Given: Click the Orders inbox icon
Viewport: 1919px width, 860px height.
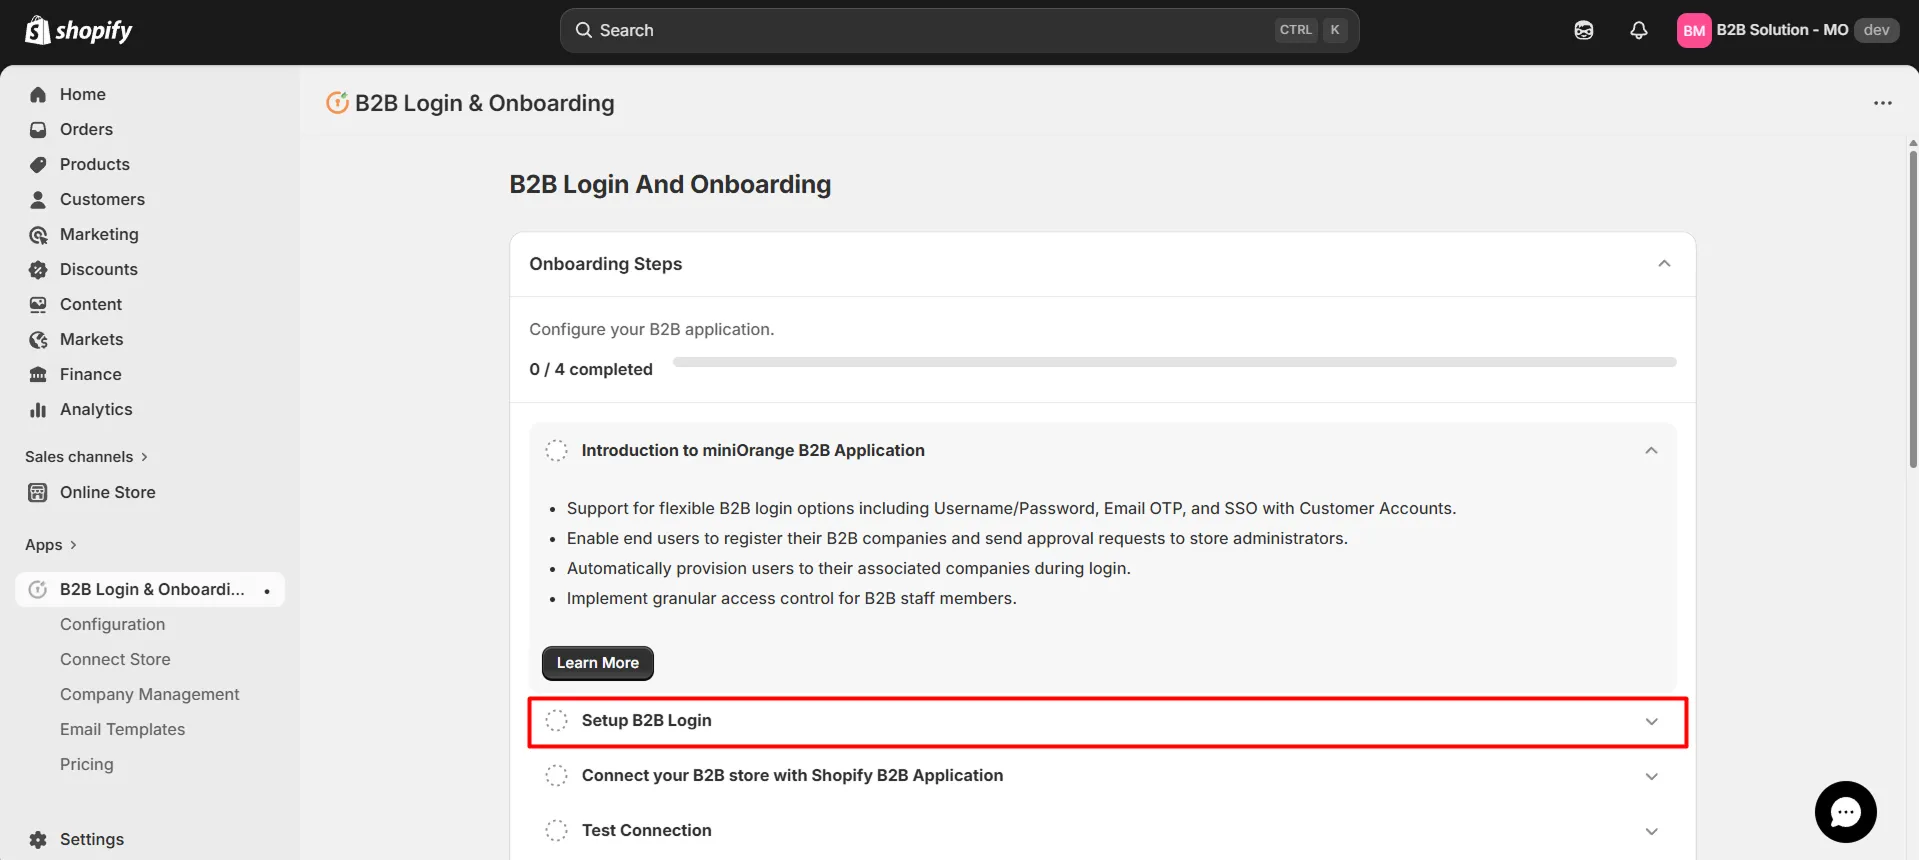Looking at the screenshot, I should (38, 129).
